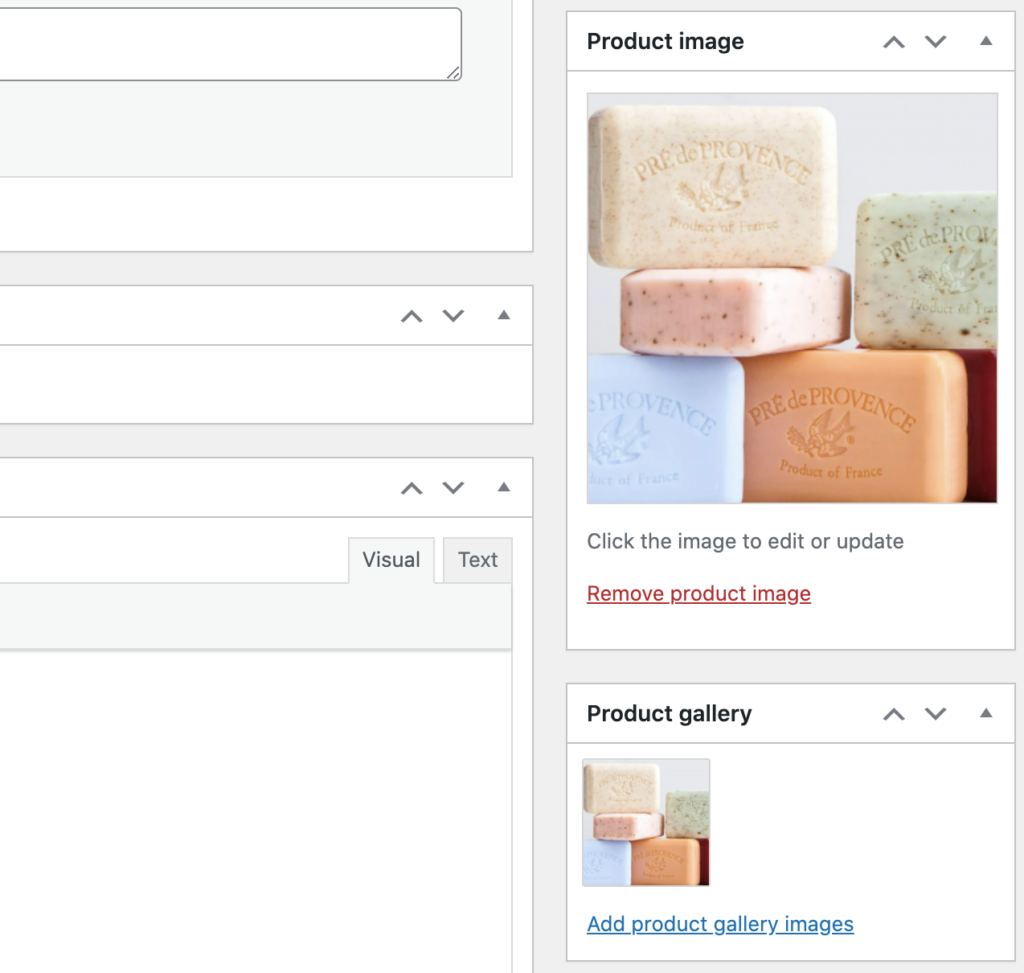This screenshot has height=973, width=1024.
Task: Collapse the Product image panel
Action: coord(985,41)
